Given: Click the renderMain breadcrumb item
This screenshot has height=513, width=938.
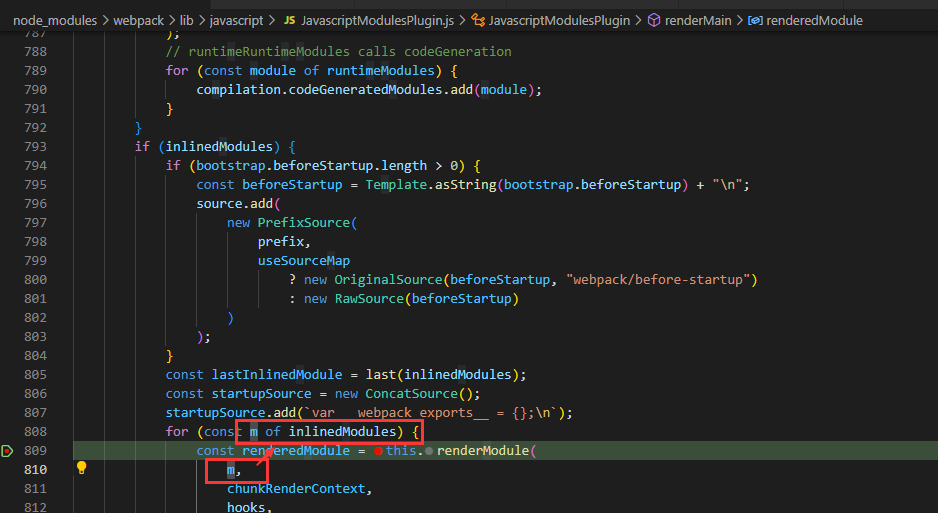Looking at the screenshot, I should point(698,20).
